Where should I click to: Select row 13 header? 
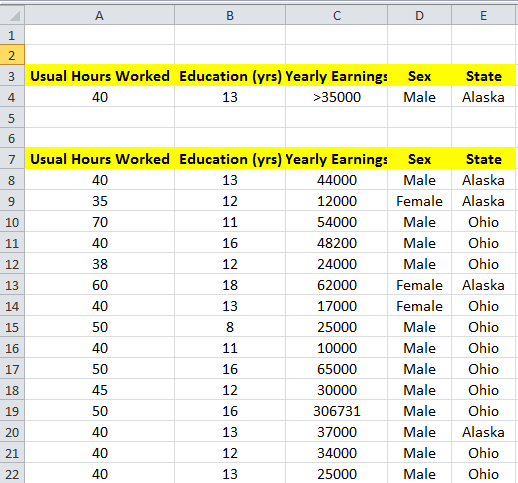pyautogui.click(x=12, y=285)
